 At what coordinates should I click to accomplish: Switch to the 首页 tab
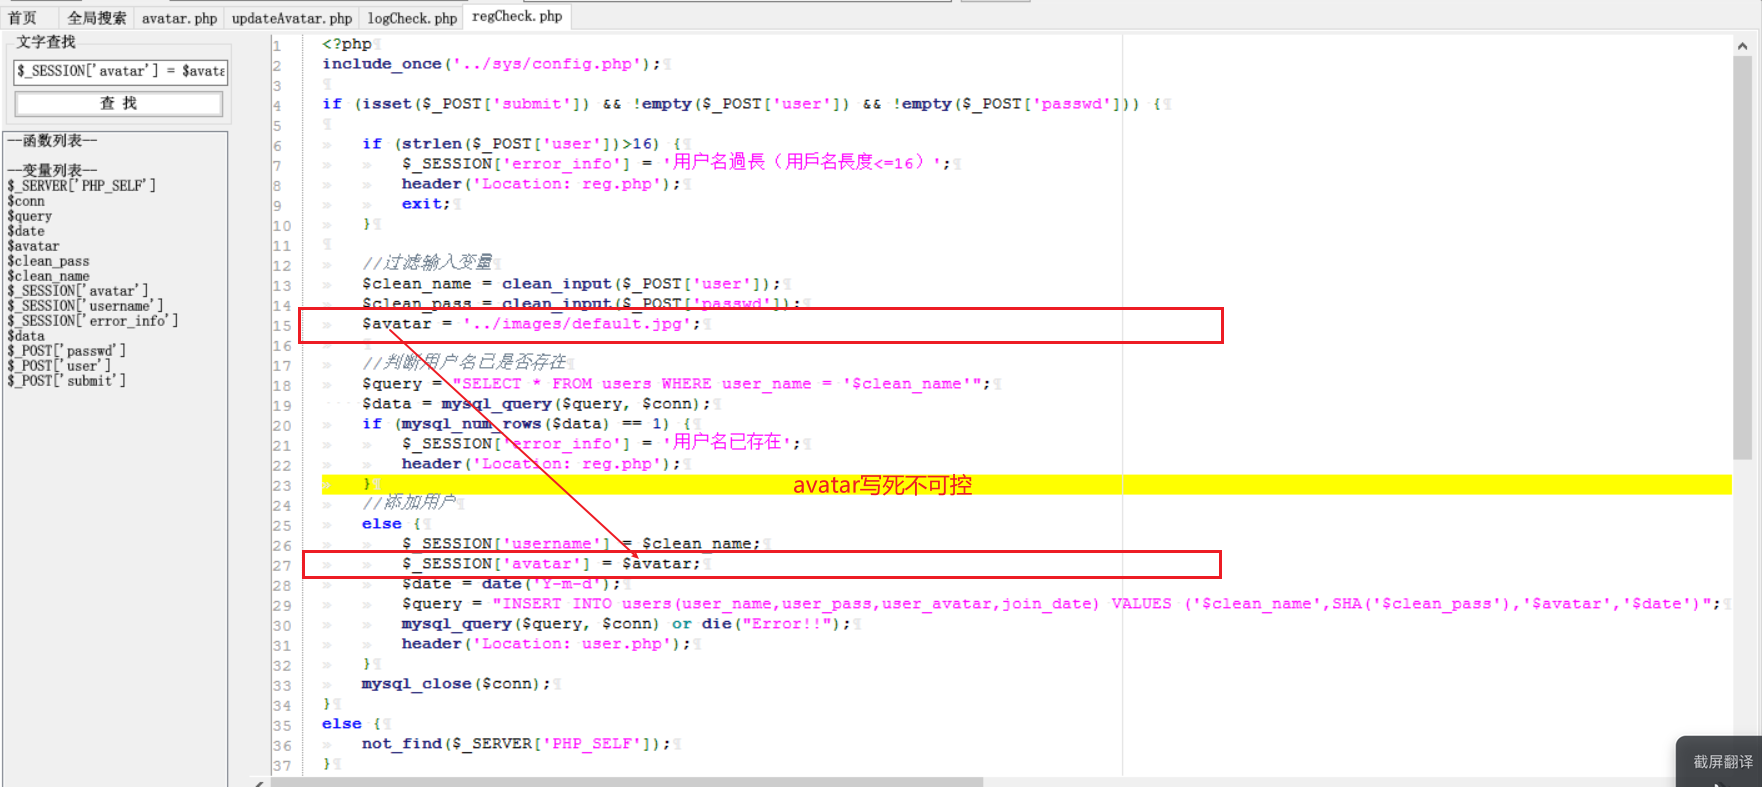[x=23, y=18]
